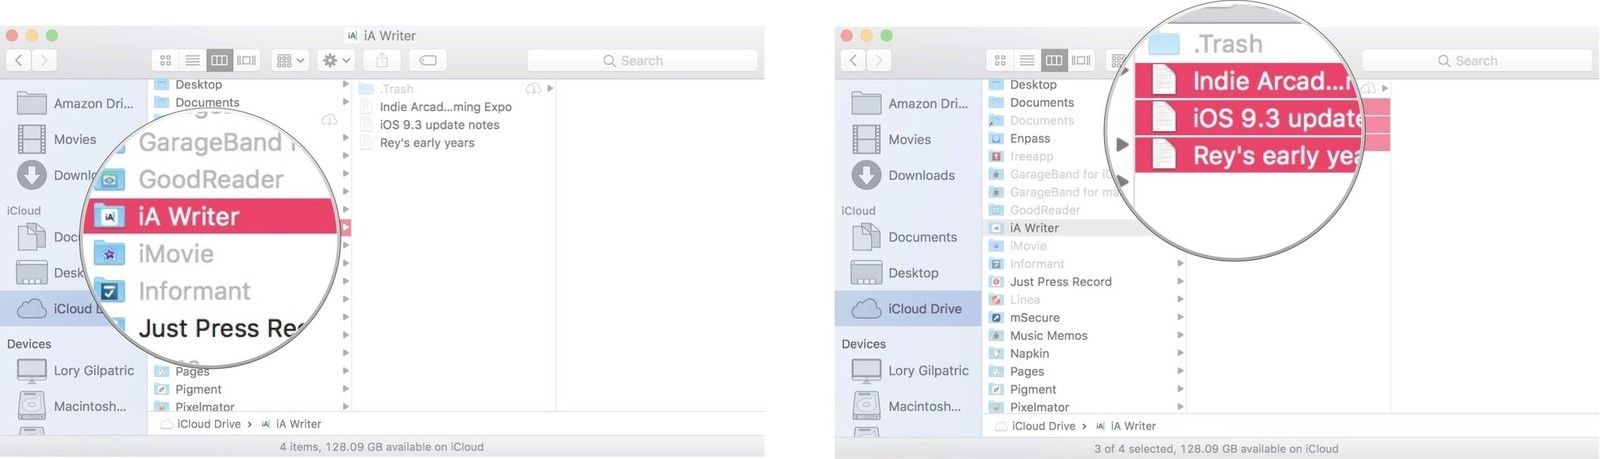Select Movies in left window sidebar
The height and width of the screenshot is (459, 1600).
pyautogui.click(x=75, y=140)
